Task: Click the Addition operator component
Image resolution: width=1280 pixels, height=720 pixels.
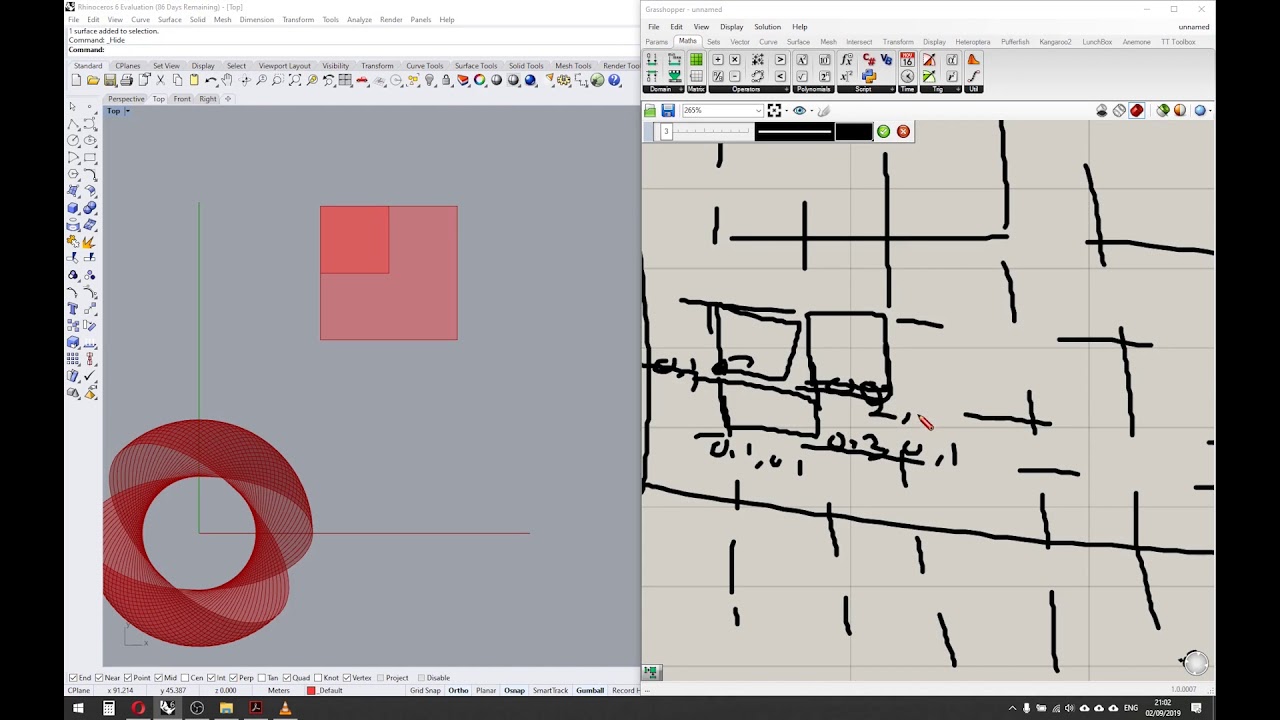Action: click(x=718, y=60)
